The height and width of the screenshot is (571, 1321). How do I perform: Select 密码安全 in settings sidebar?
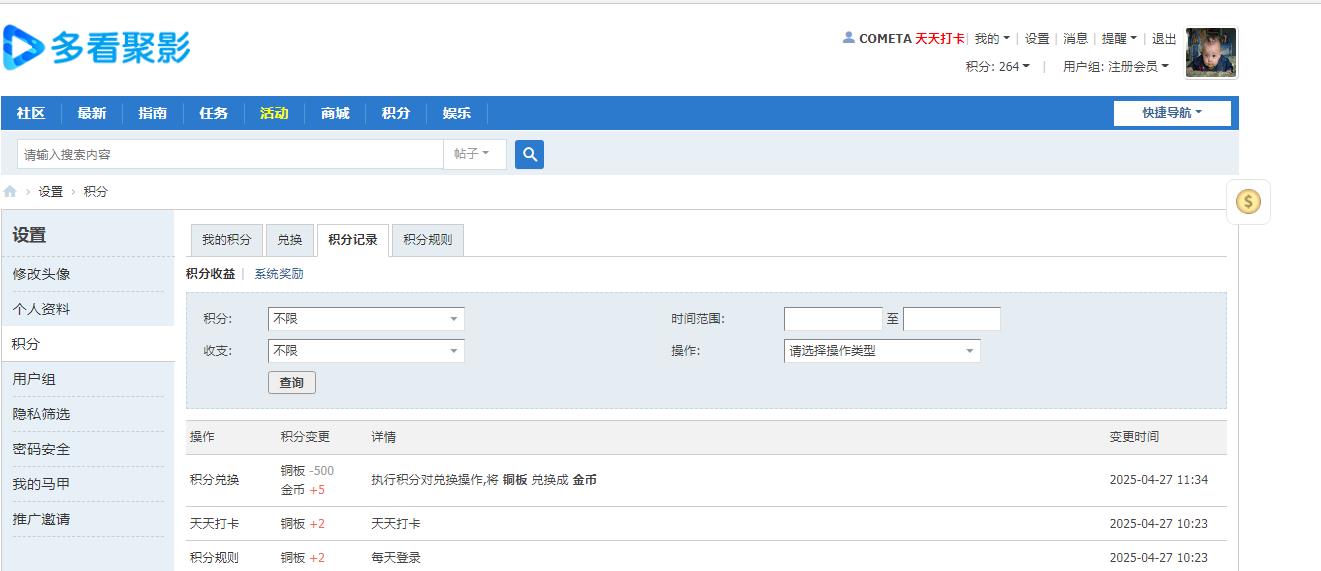(x=41, y=449)
